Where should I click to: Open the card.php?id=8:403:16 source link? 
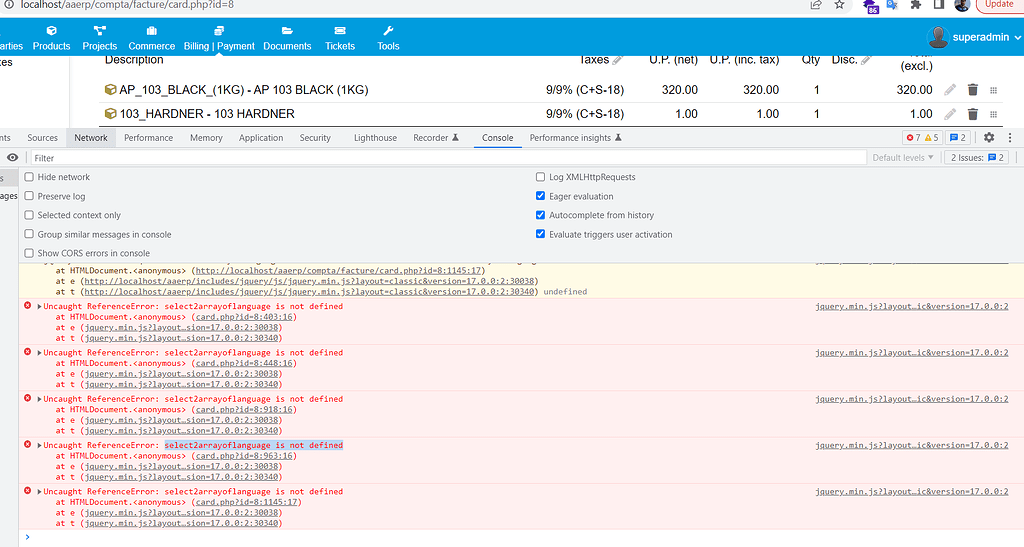[245, 317]
